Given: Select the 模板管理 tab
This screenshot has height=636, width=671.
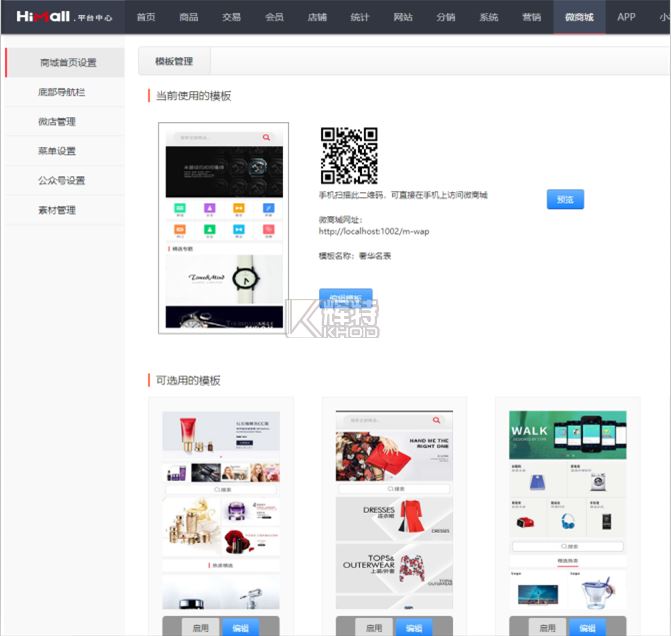Looking at the screenshot, I should point(174,61).
